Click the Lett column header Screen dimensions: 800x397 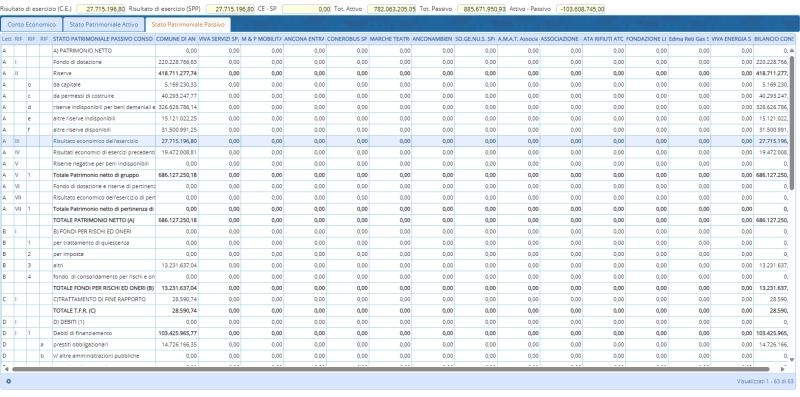7,39
